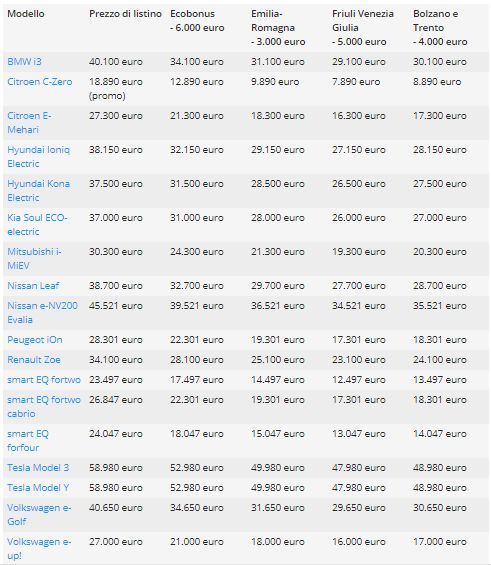Click the Modello column header
The image size is (491, 565).
tap(26, 14)
